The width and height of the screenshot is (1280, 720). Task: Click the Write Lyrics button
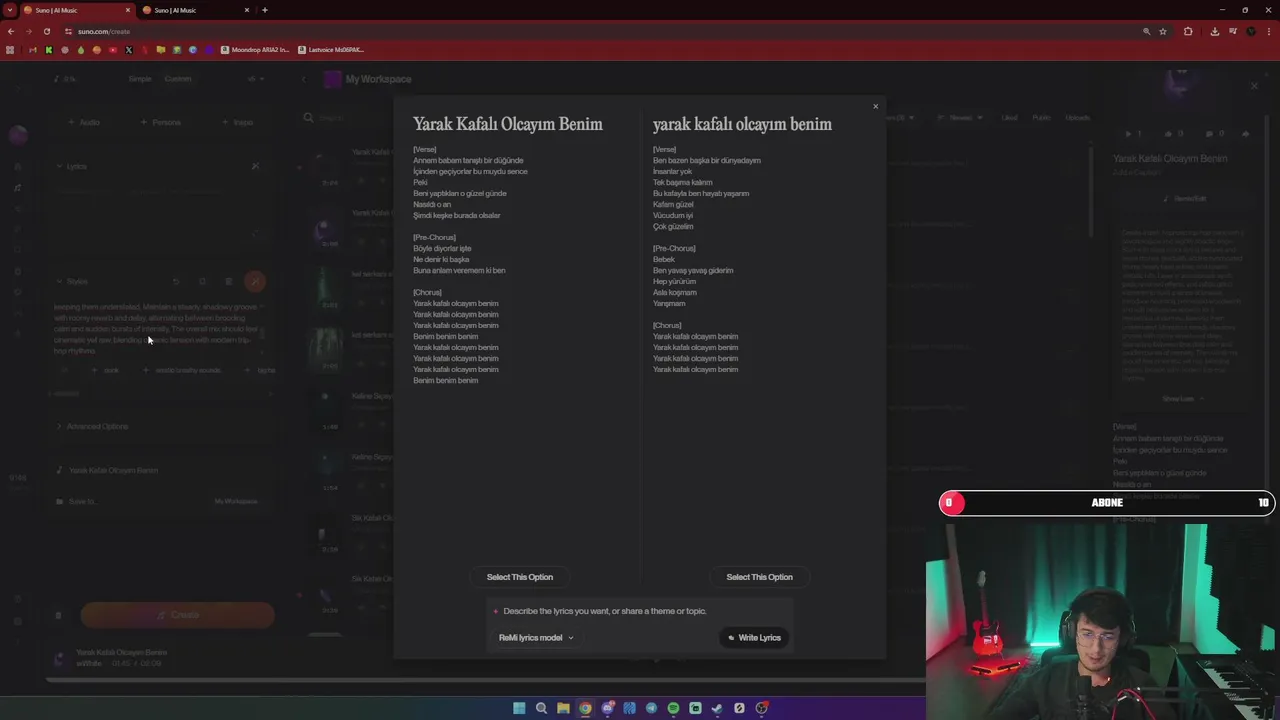[755, 637]
